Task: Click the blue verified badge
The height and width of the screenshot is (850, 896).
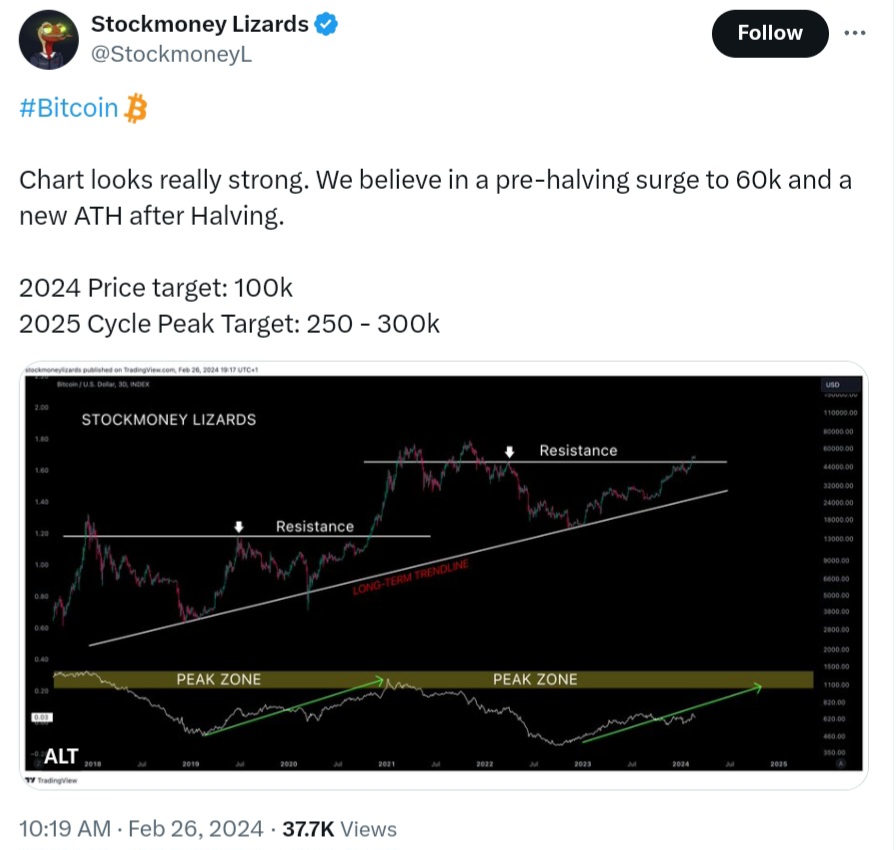Action: click(326, 25)
